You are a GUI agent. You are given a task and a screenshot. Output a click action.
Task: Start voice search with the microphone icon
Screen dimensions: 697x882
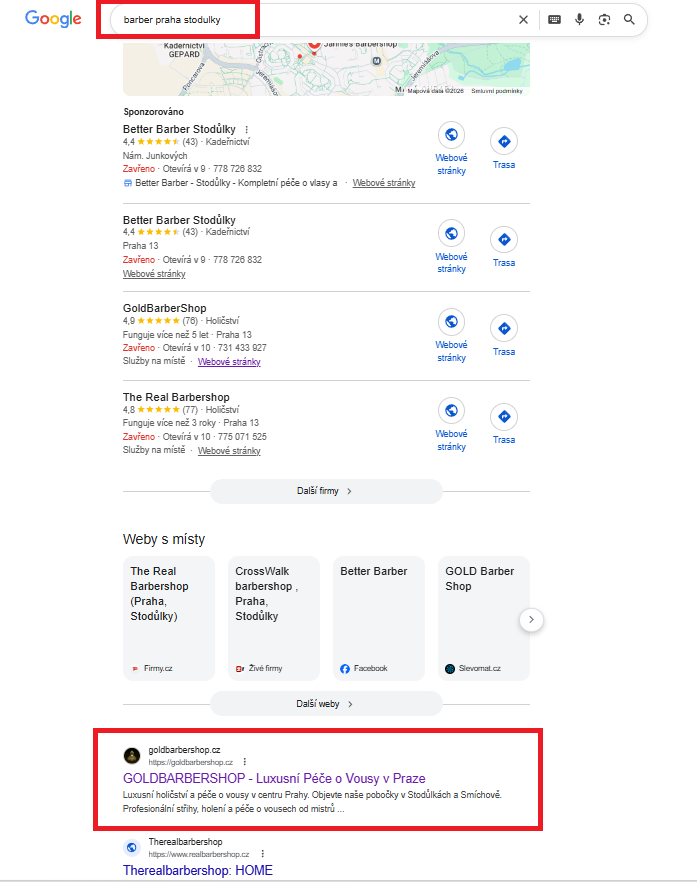click(x=579, y=19)
